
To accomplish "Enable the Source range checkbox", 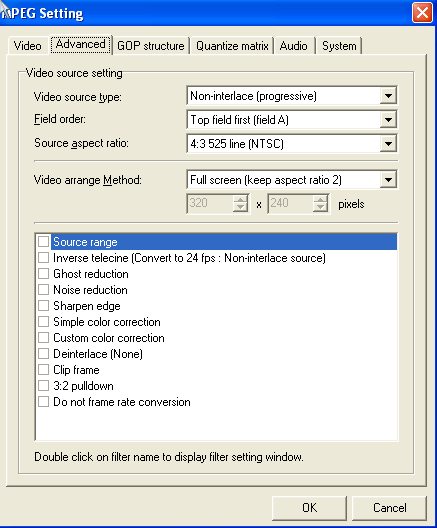I will [43, 241].
